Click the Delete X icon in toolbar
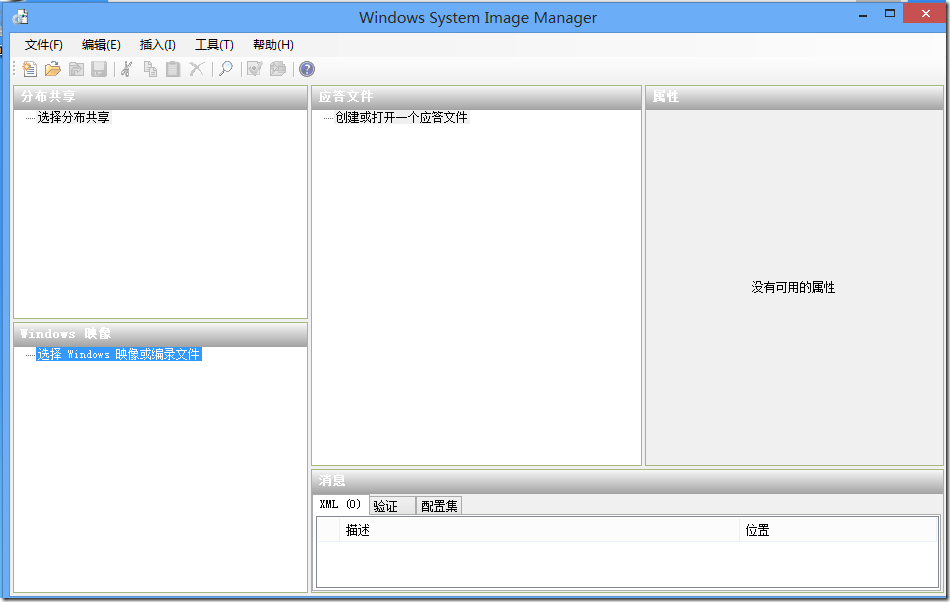Screen dimensions: 950x602 coord(197,69)
